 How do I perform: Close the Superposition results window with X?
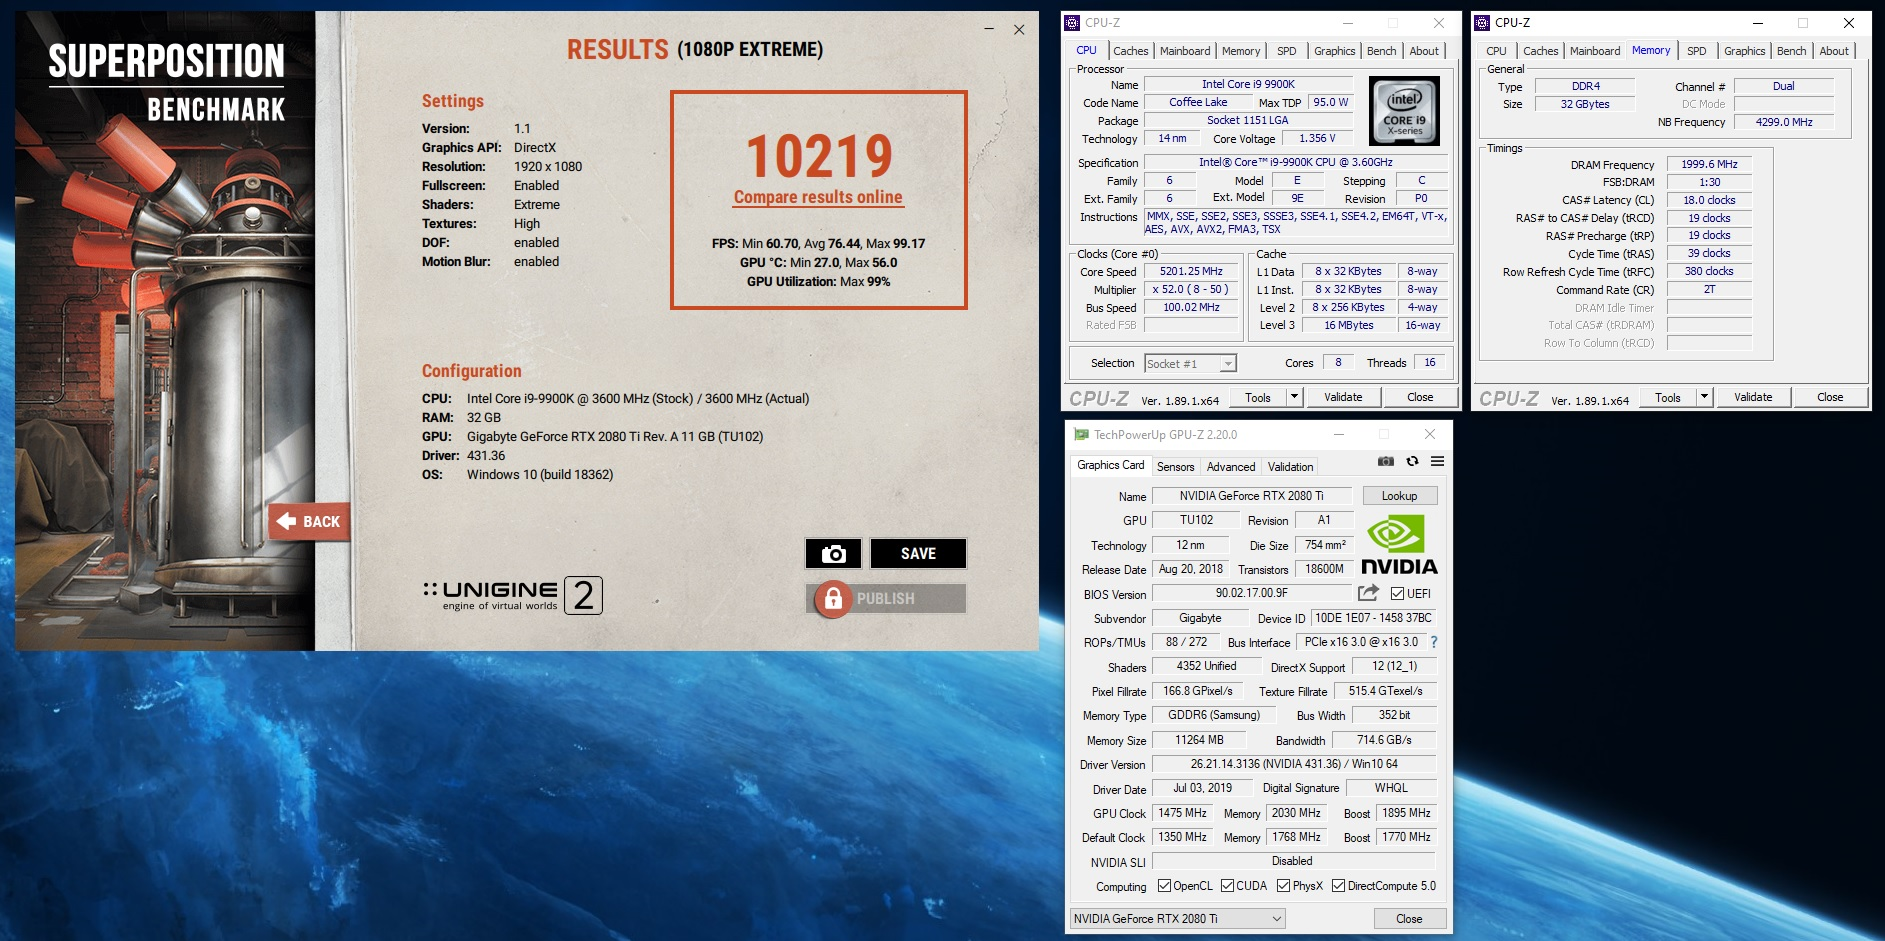coord(1019,29)
